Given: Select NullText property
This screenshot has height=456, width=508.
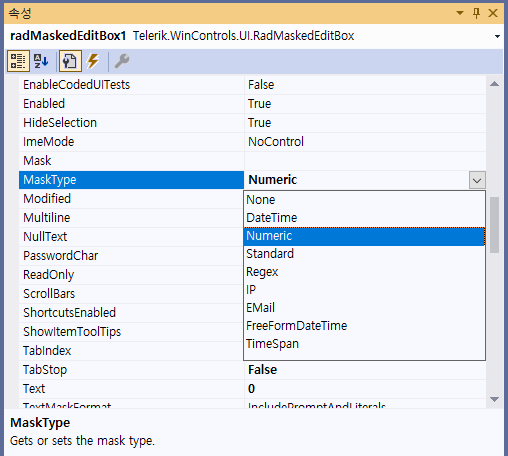Looking at the screenshot, I should click(131, 237).
